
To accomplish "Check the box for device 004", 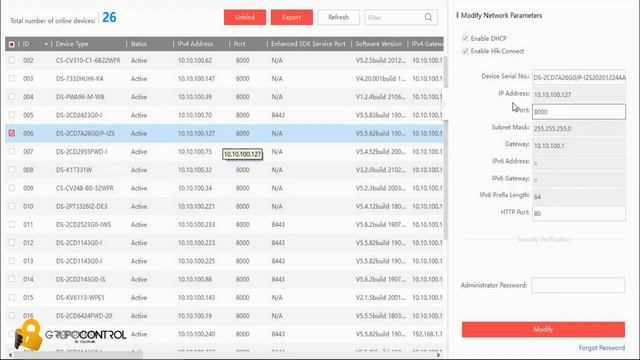I will [x=12, y=97].
